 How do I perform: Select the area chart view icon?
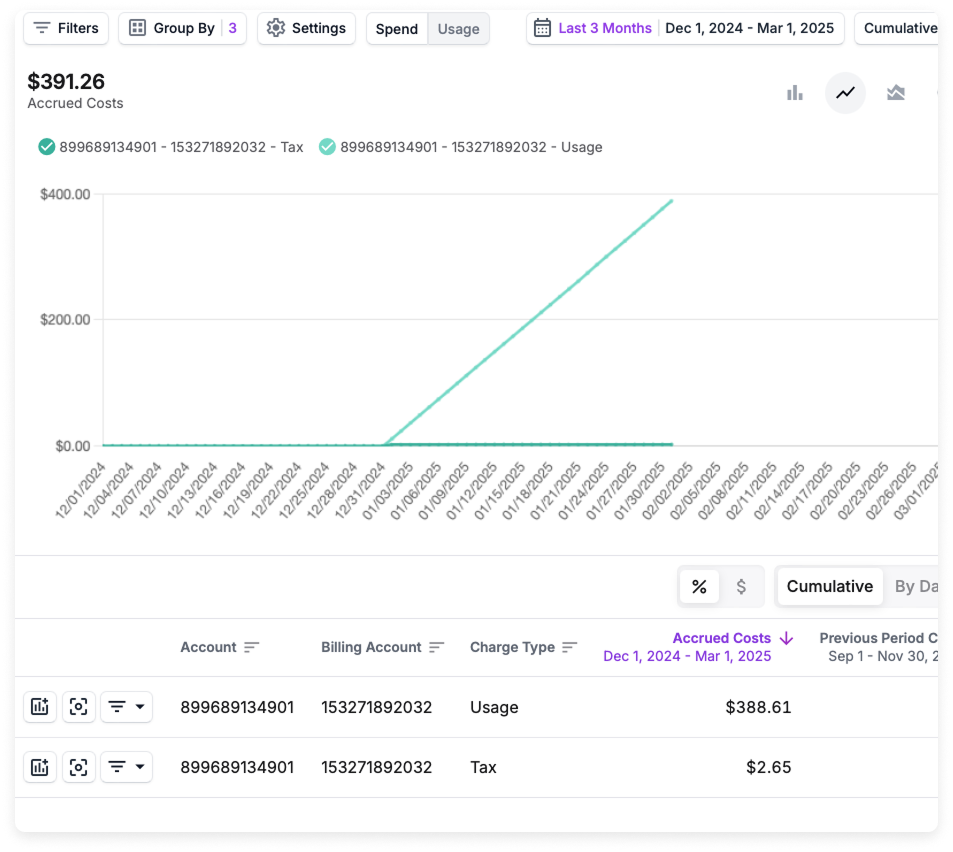click(896, 93)
